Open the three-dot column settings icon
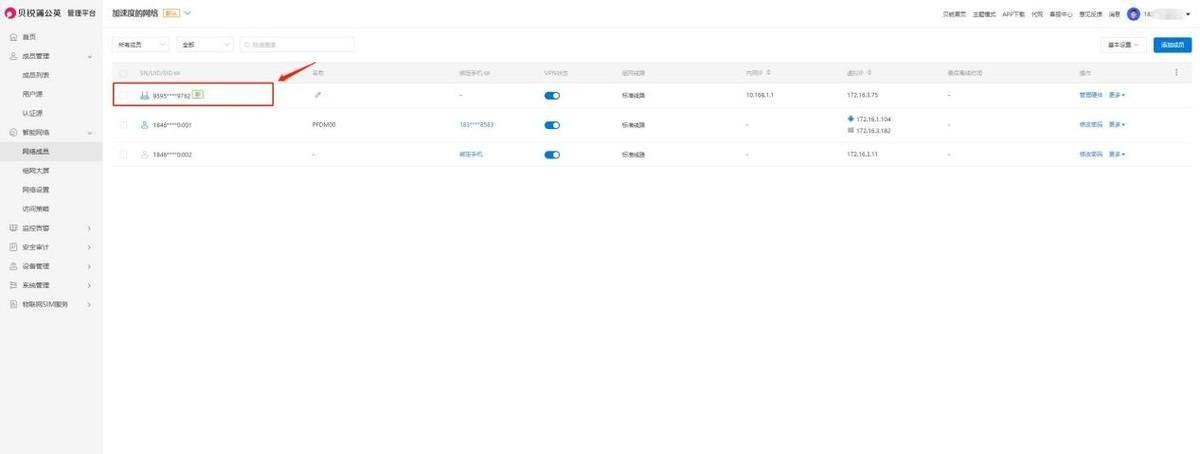 (1176, 72)
